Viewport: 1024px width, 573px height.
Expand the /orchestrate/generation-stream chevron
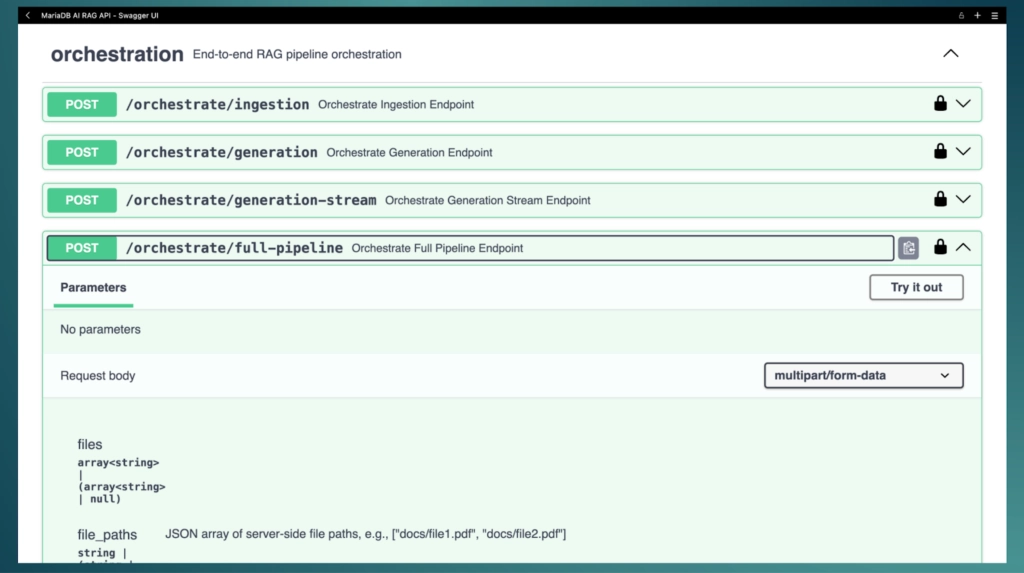[963, 200]
